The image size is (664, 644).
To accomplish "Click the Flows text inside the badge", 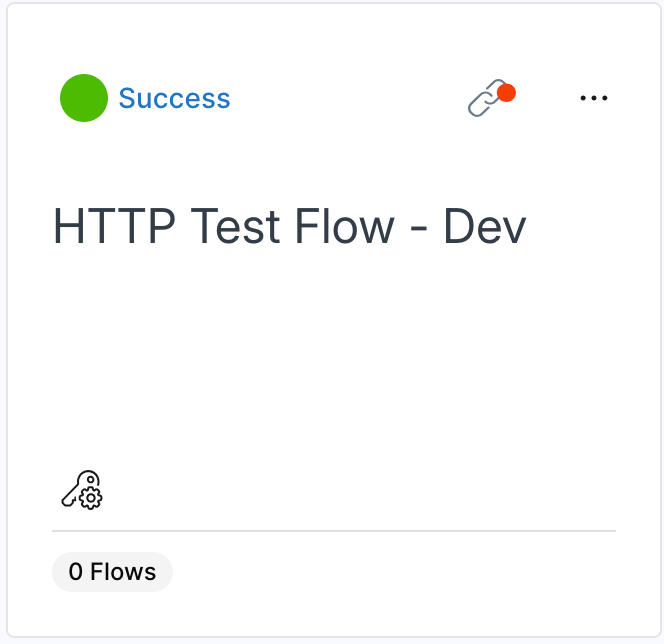I will click(123, 572).
